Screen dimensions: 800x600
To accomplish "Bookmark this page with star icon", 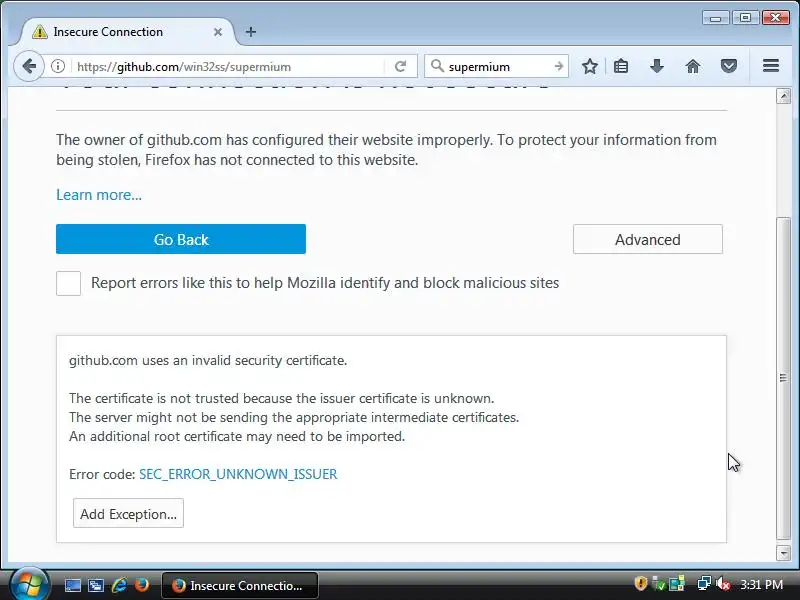I will [x=590, y=66].
